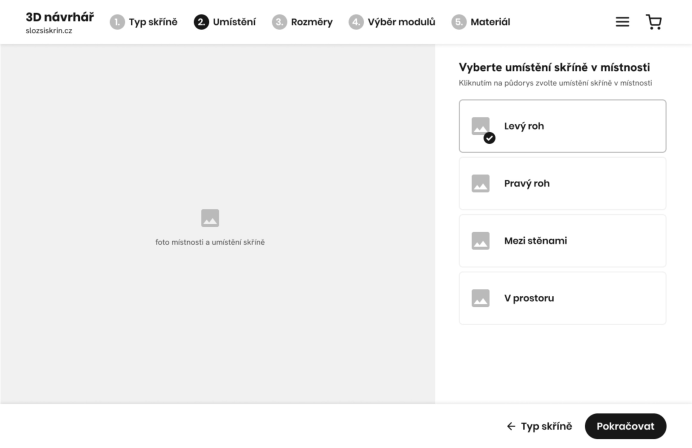Click the Pravý roh image icon

481,183
